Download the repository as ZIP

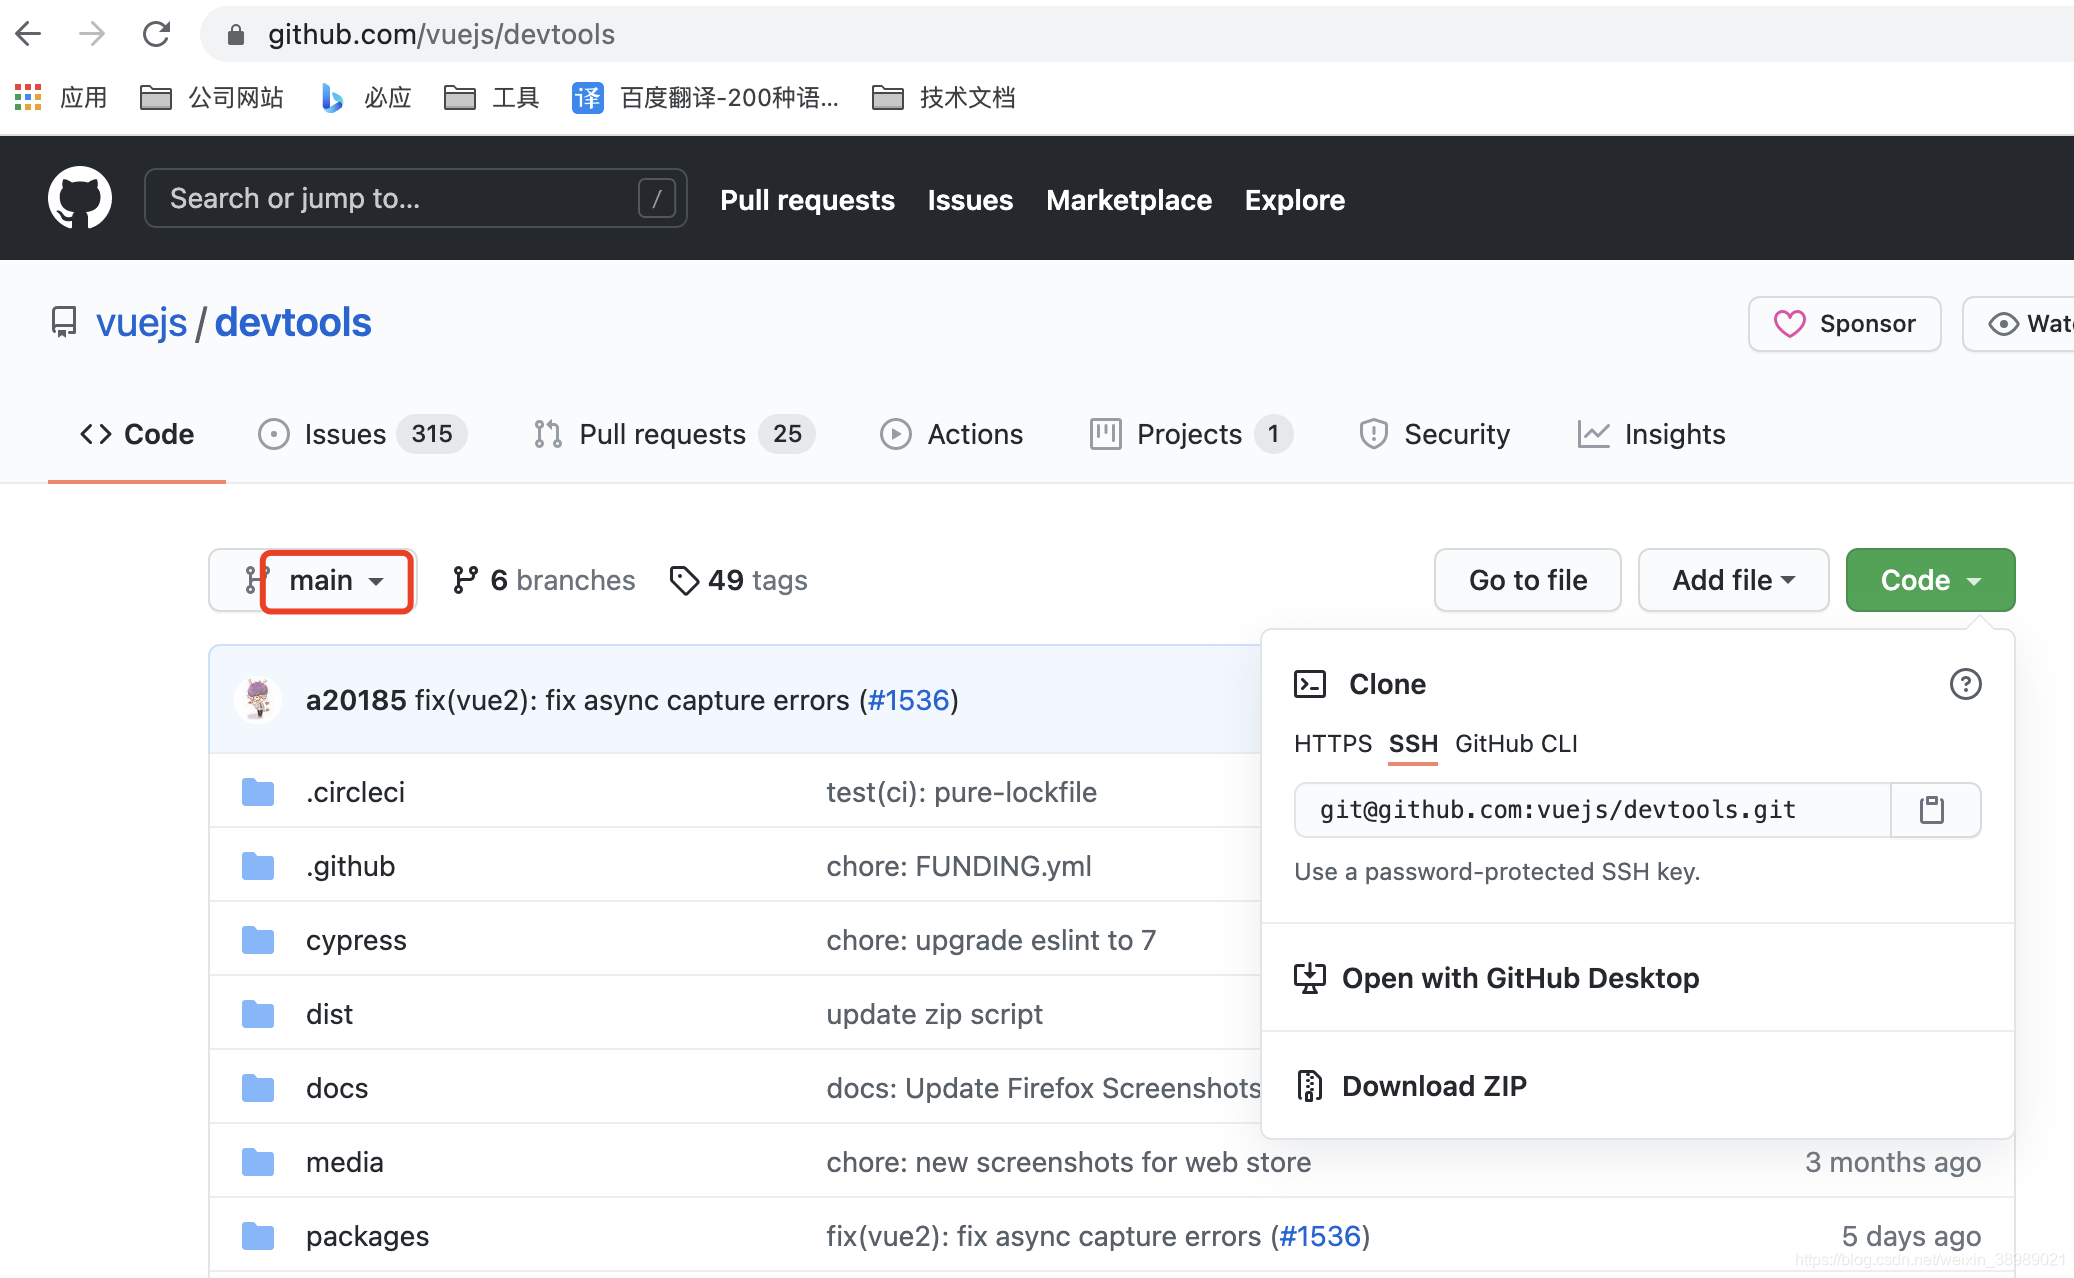pos(1433,1086)
